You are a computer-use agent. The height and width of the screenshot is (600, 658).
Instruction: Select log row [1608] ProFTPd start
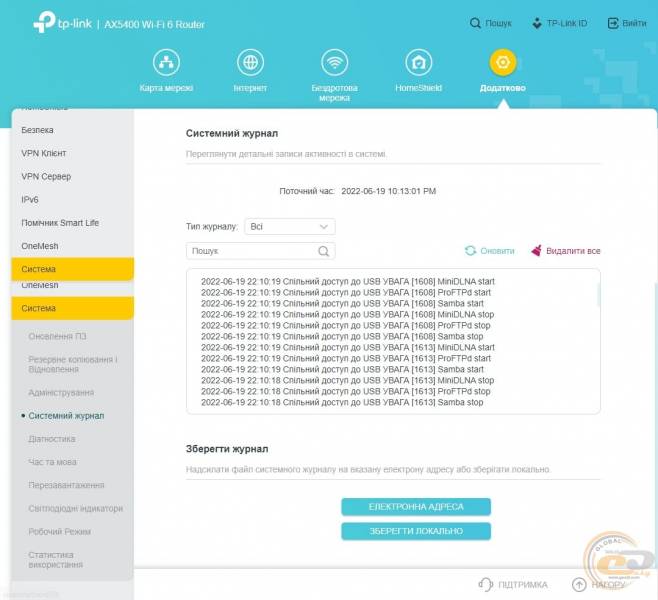[346, 292]
